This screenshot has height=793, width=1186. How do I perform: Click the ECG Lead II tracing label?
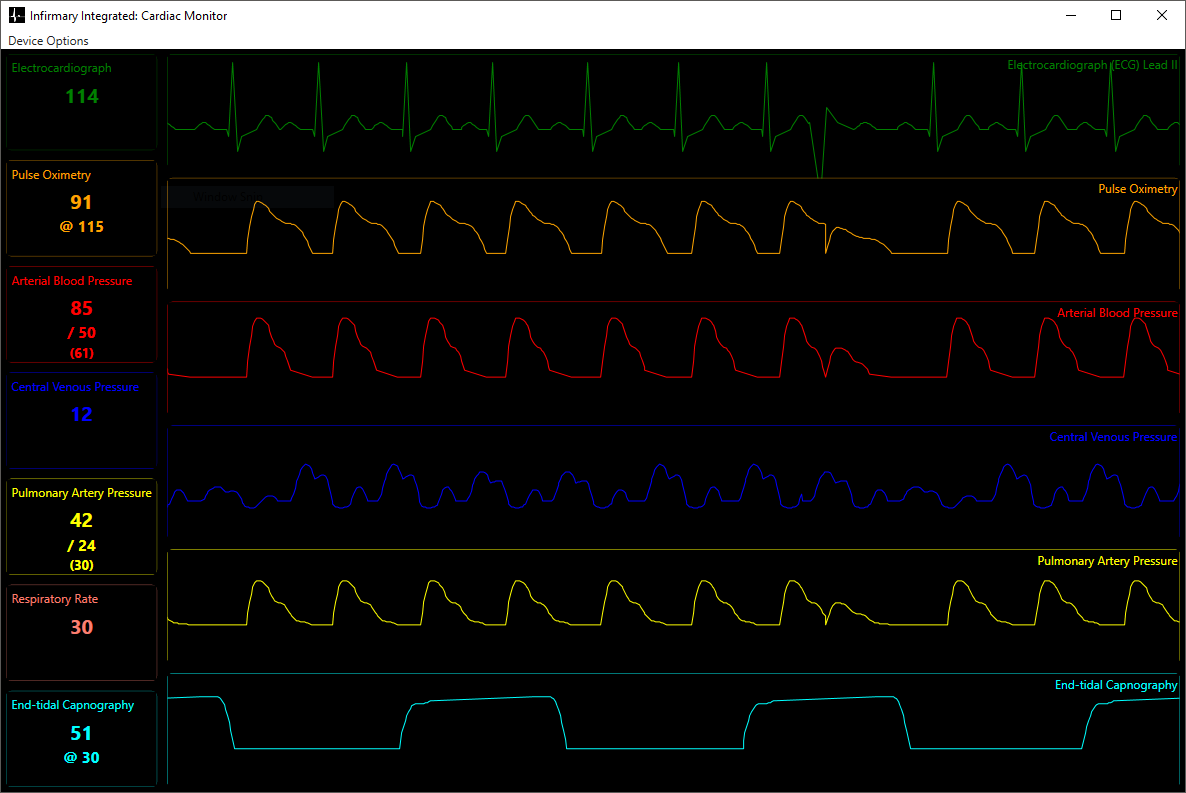[1092, 65]
